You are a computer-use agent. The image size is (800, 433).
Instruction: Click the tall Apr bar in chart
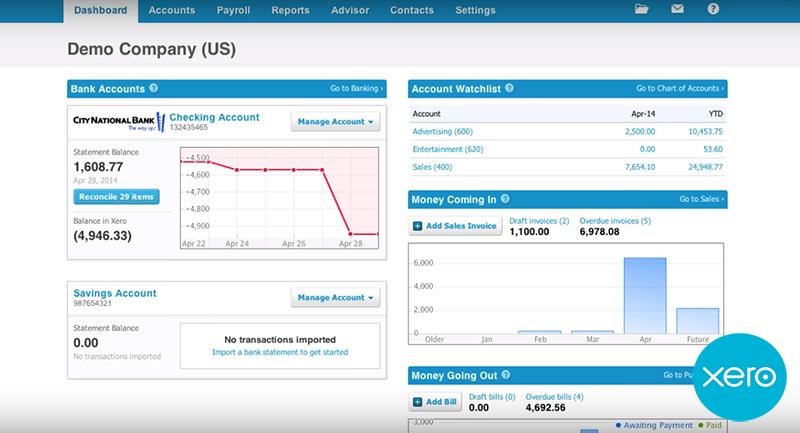pos(645,295)
